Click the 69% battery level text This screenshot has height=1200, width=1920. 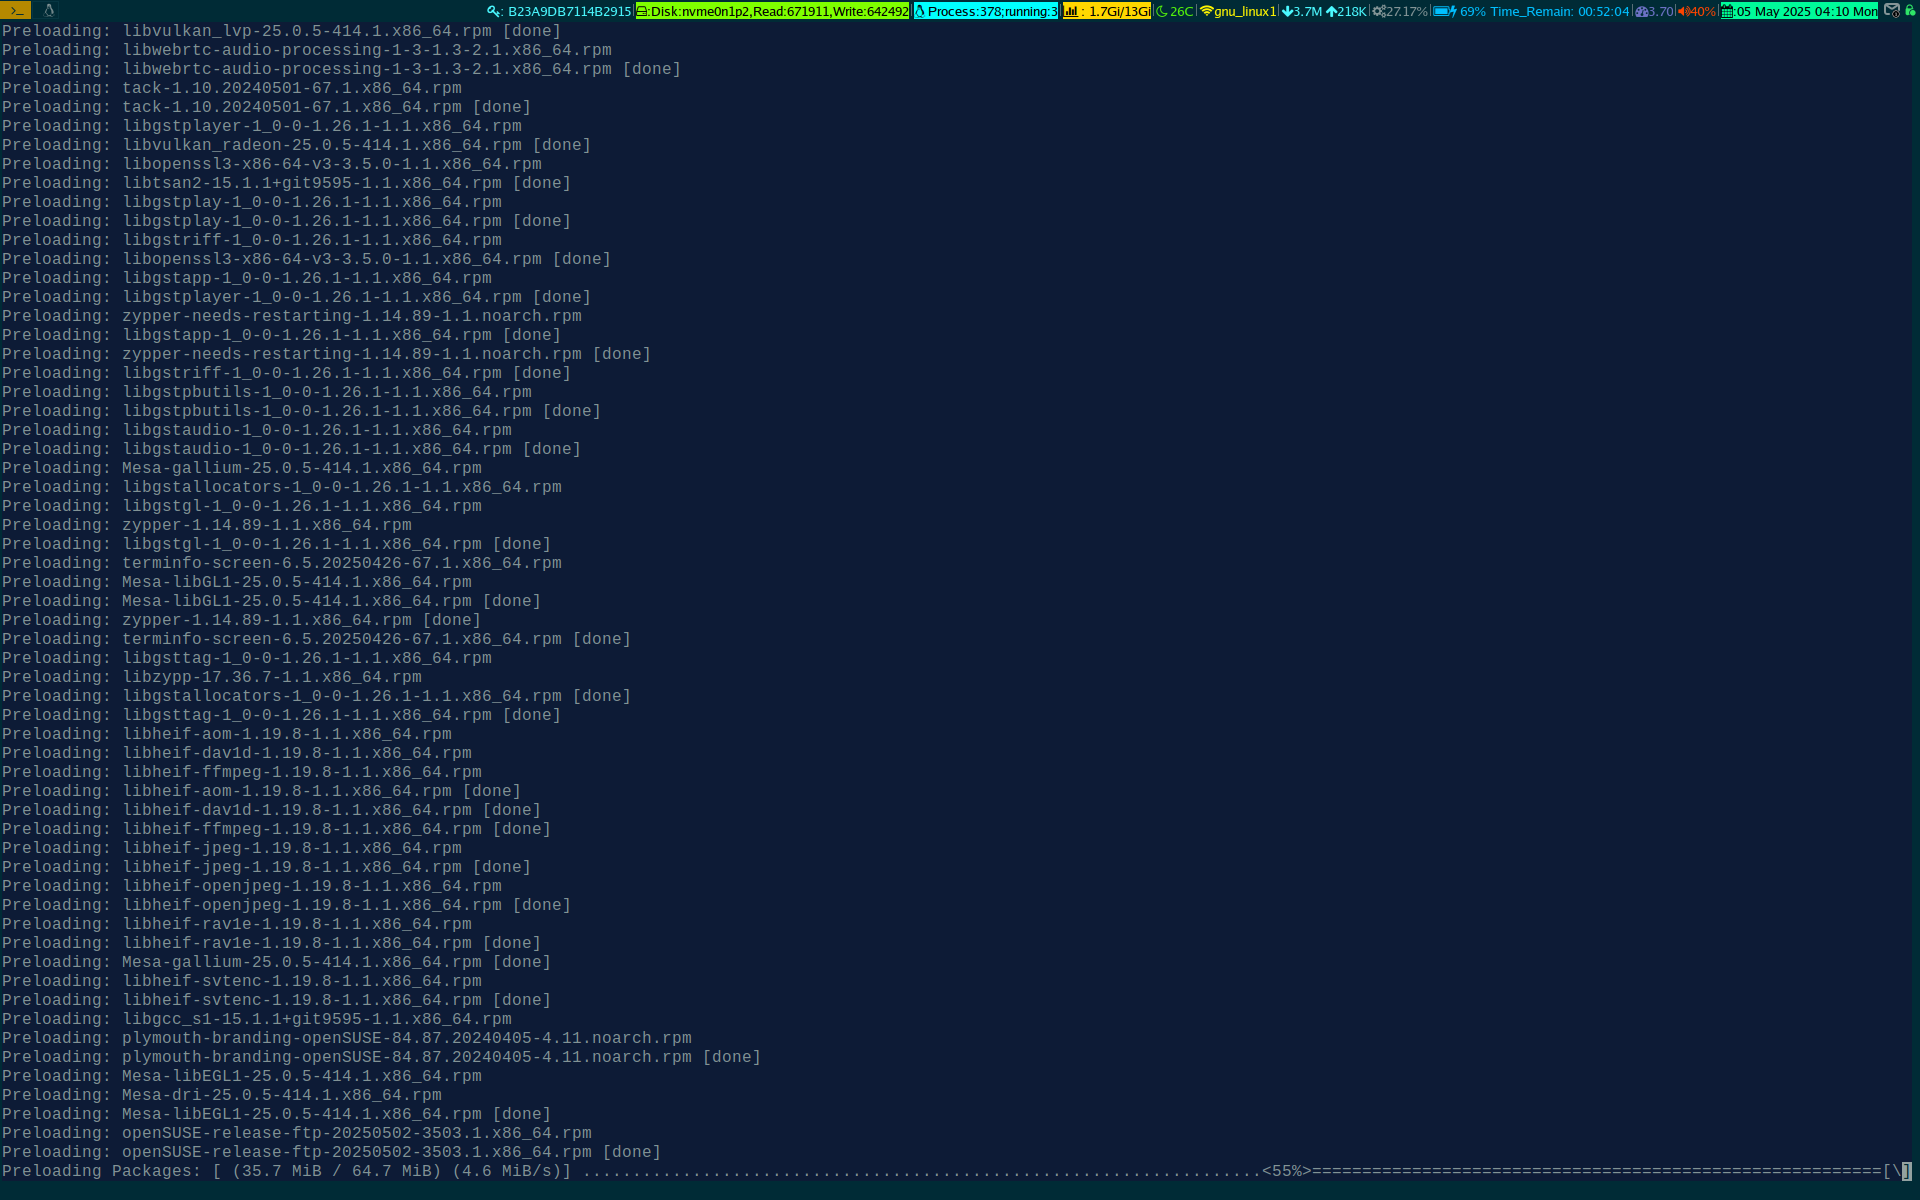(1473, 11)
